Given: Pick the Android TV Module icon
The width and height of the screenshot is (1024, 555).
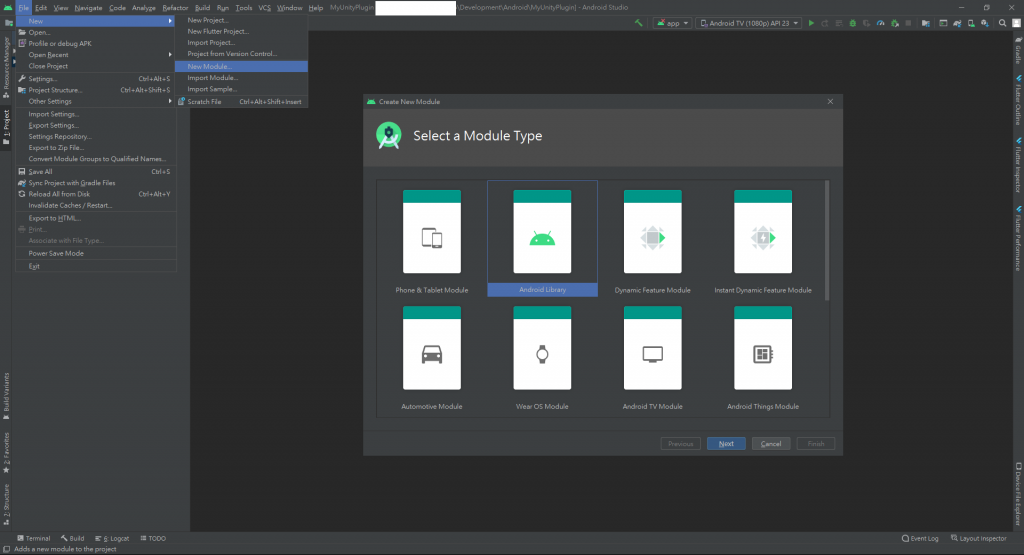Looking at the screenshot, I should (652, 356).
